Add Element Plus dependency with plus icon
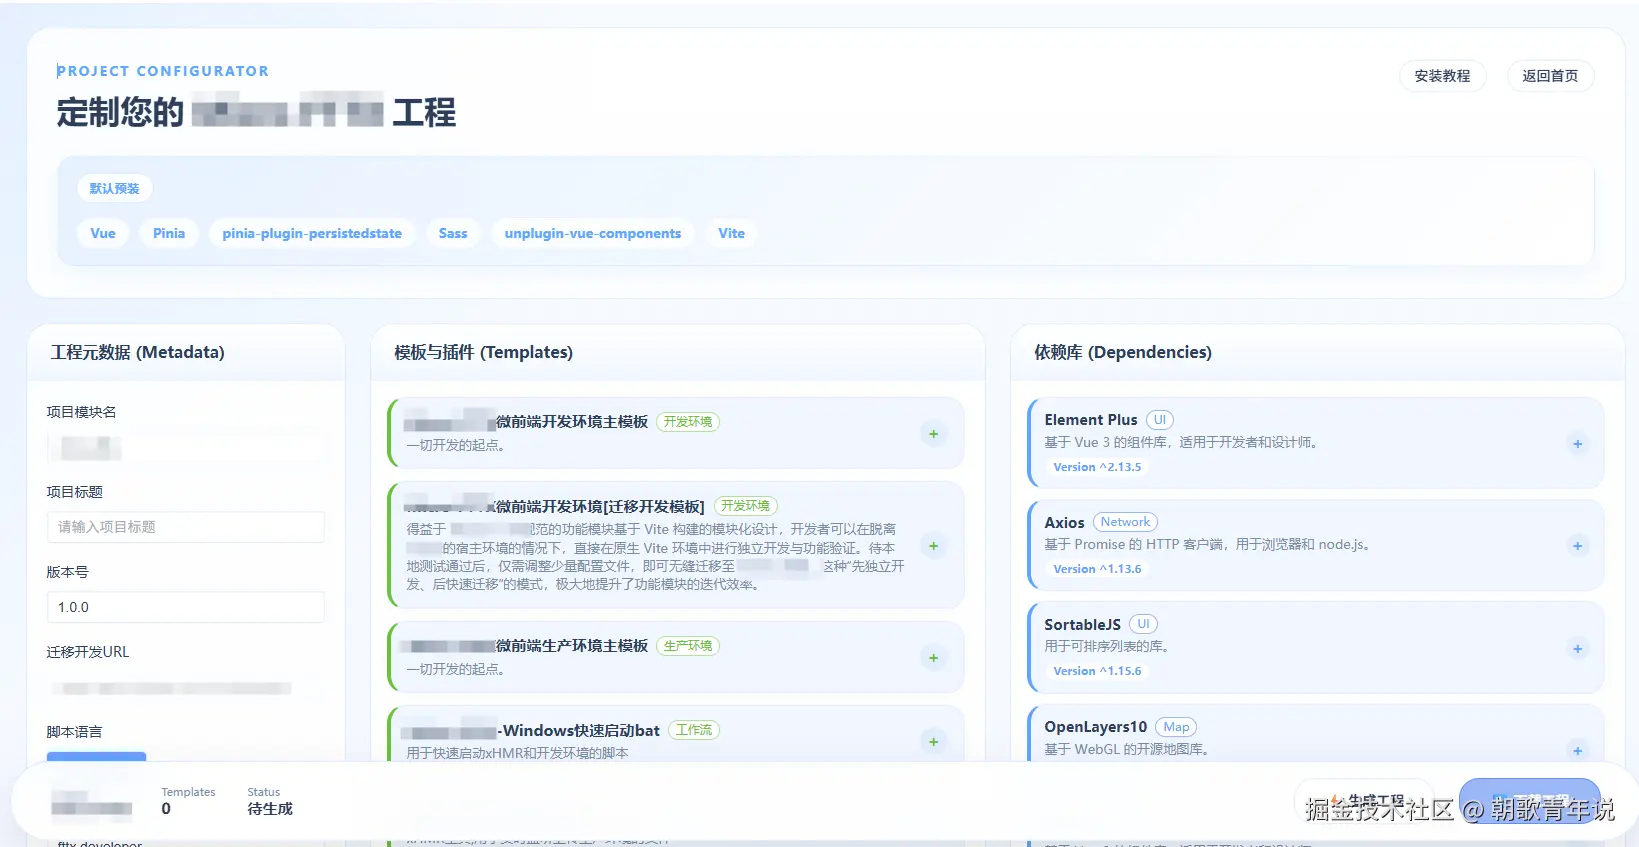Image resolution: width=1639 pixels, height=847 pixels. (1577, 444)
